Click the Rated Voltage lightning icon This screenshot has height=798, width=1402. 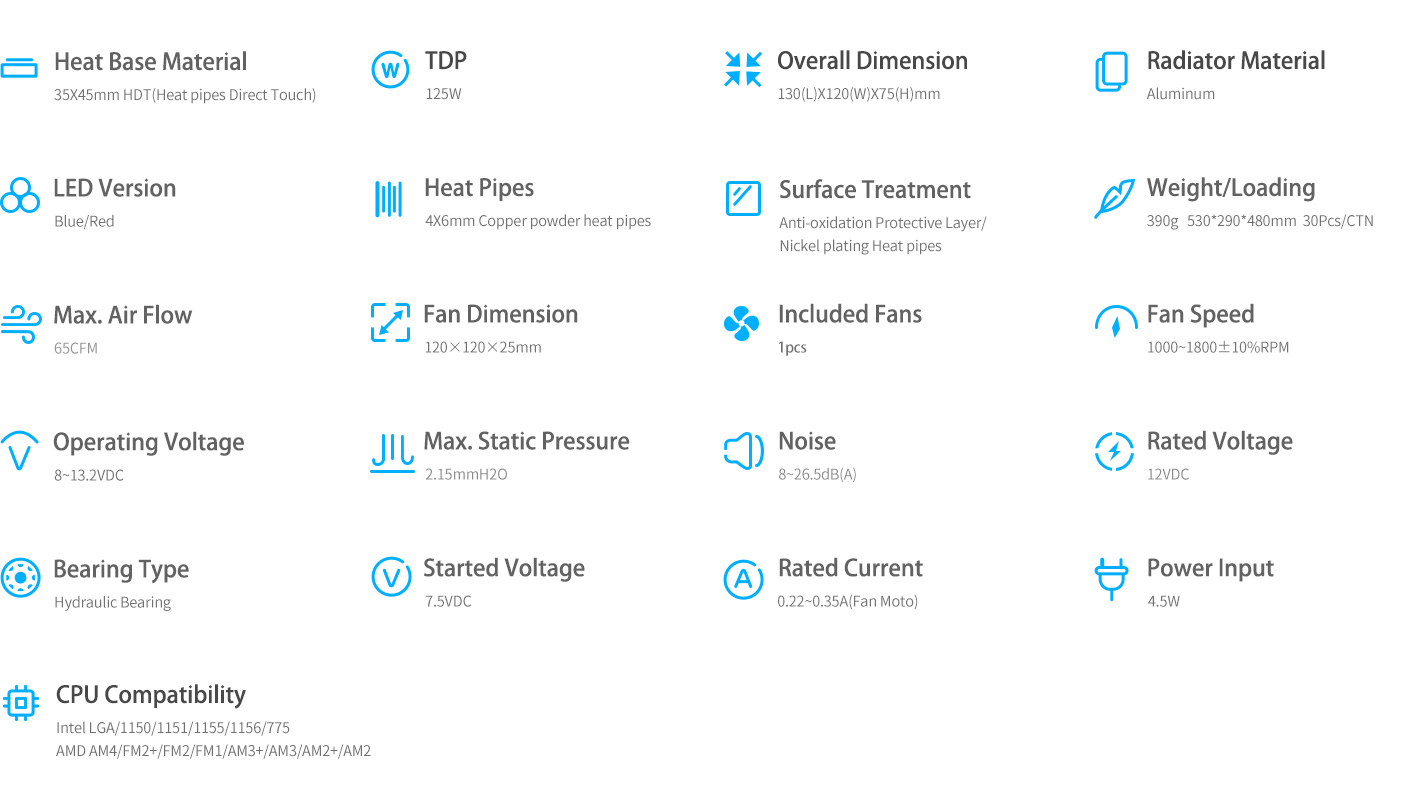pyautogui.click(x=1114, y=451)
